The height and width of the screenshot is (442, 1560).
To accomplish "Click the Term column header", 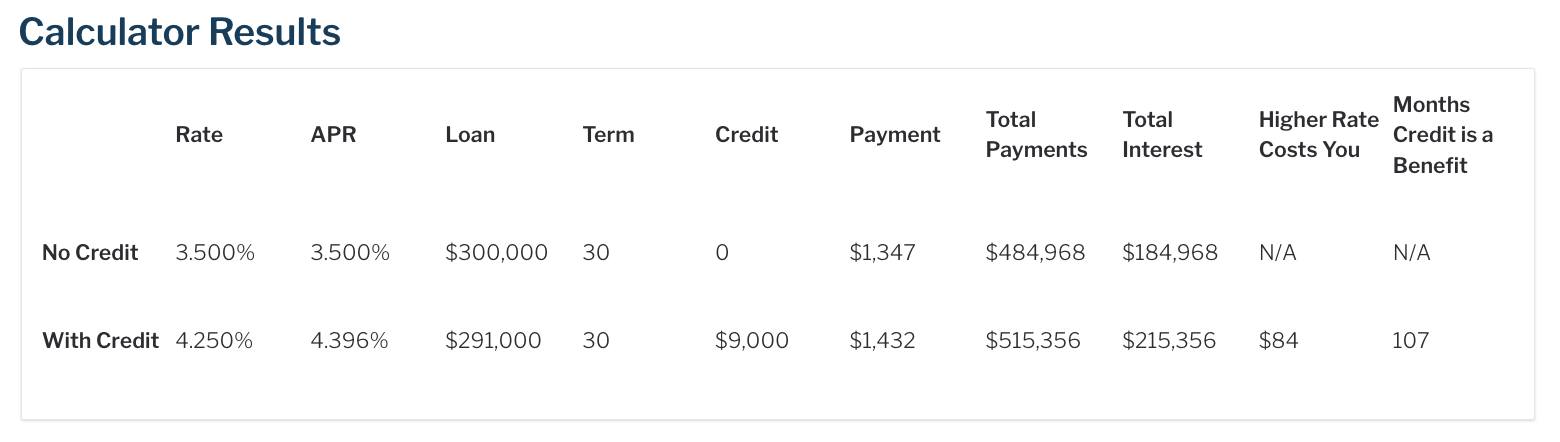I will click(608, 135).
